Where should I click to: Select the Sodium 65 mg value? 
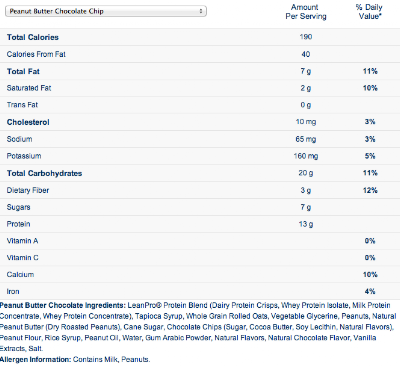[306, 139]
